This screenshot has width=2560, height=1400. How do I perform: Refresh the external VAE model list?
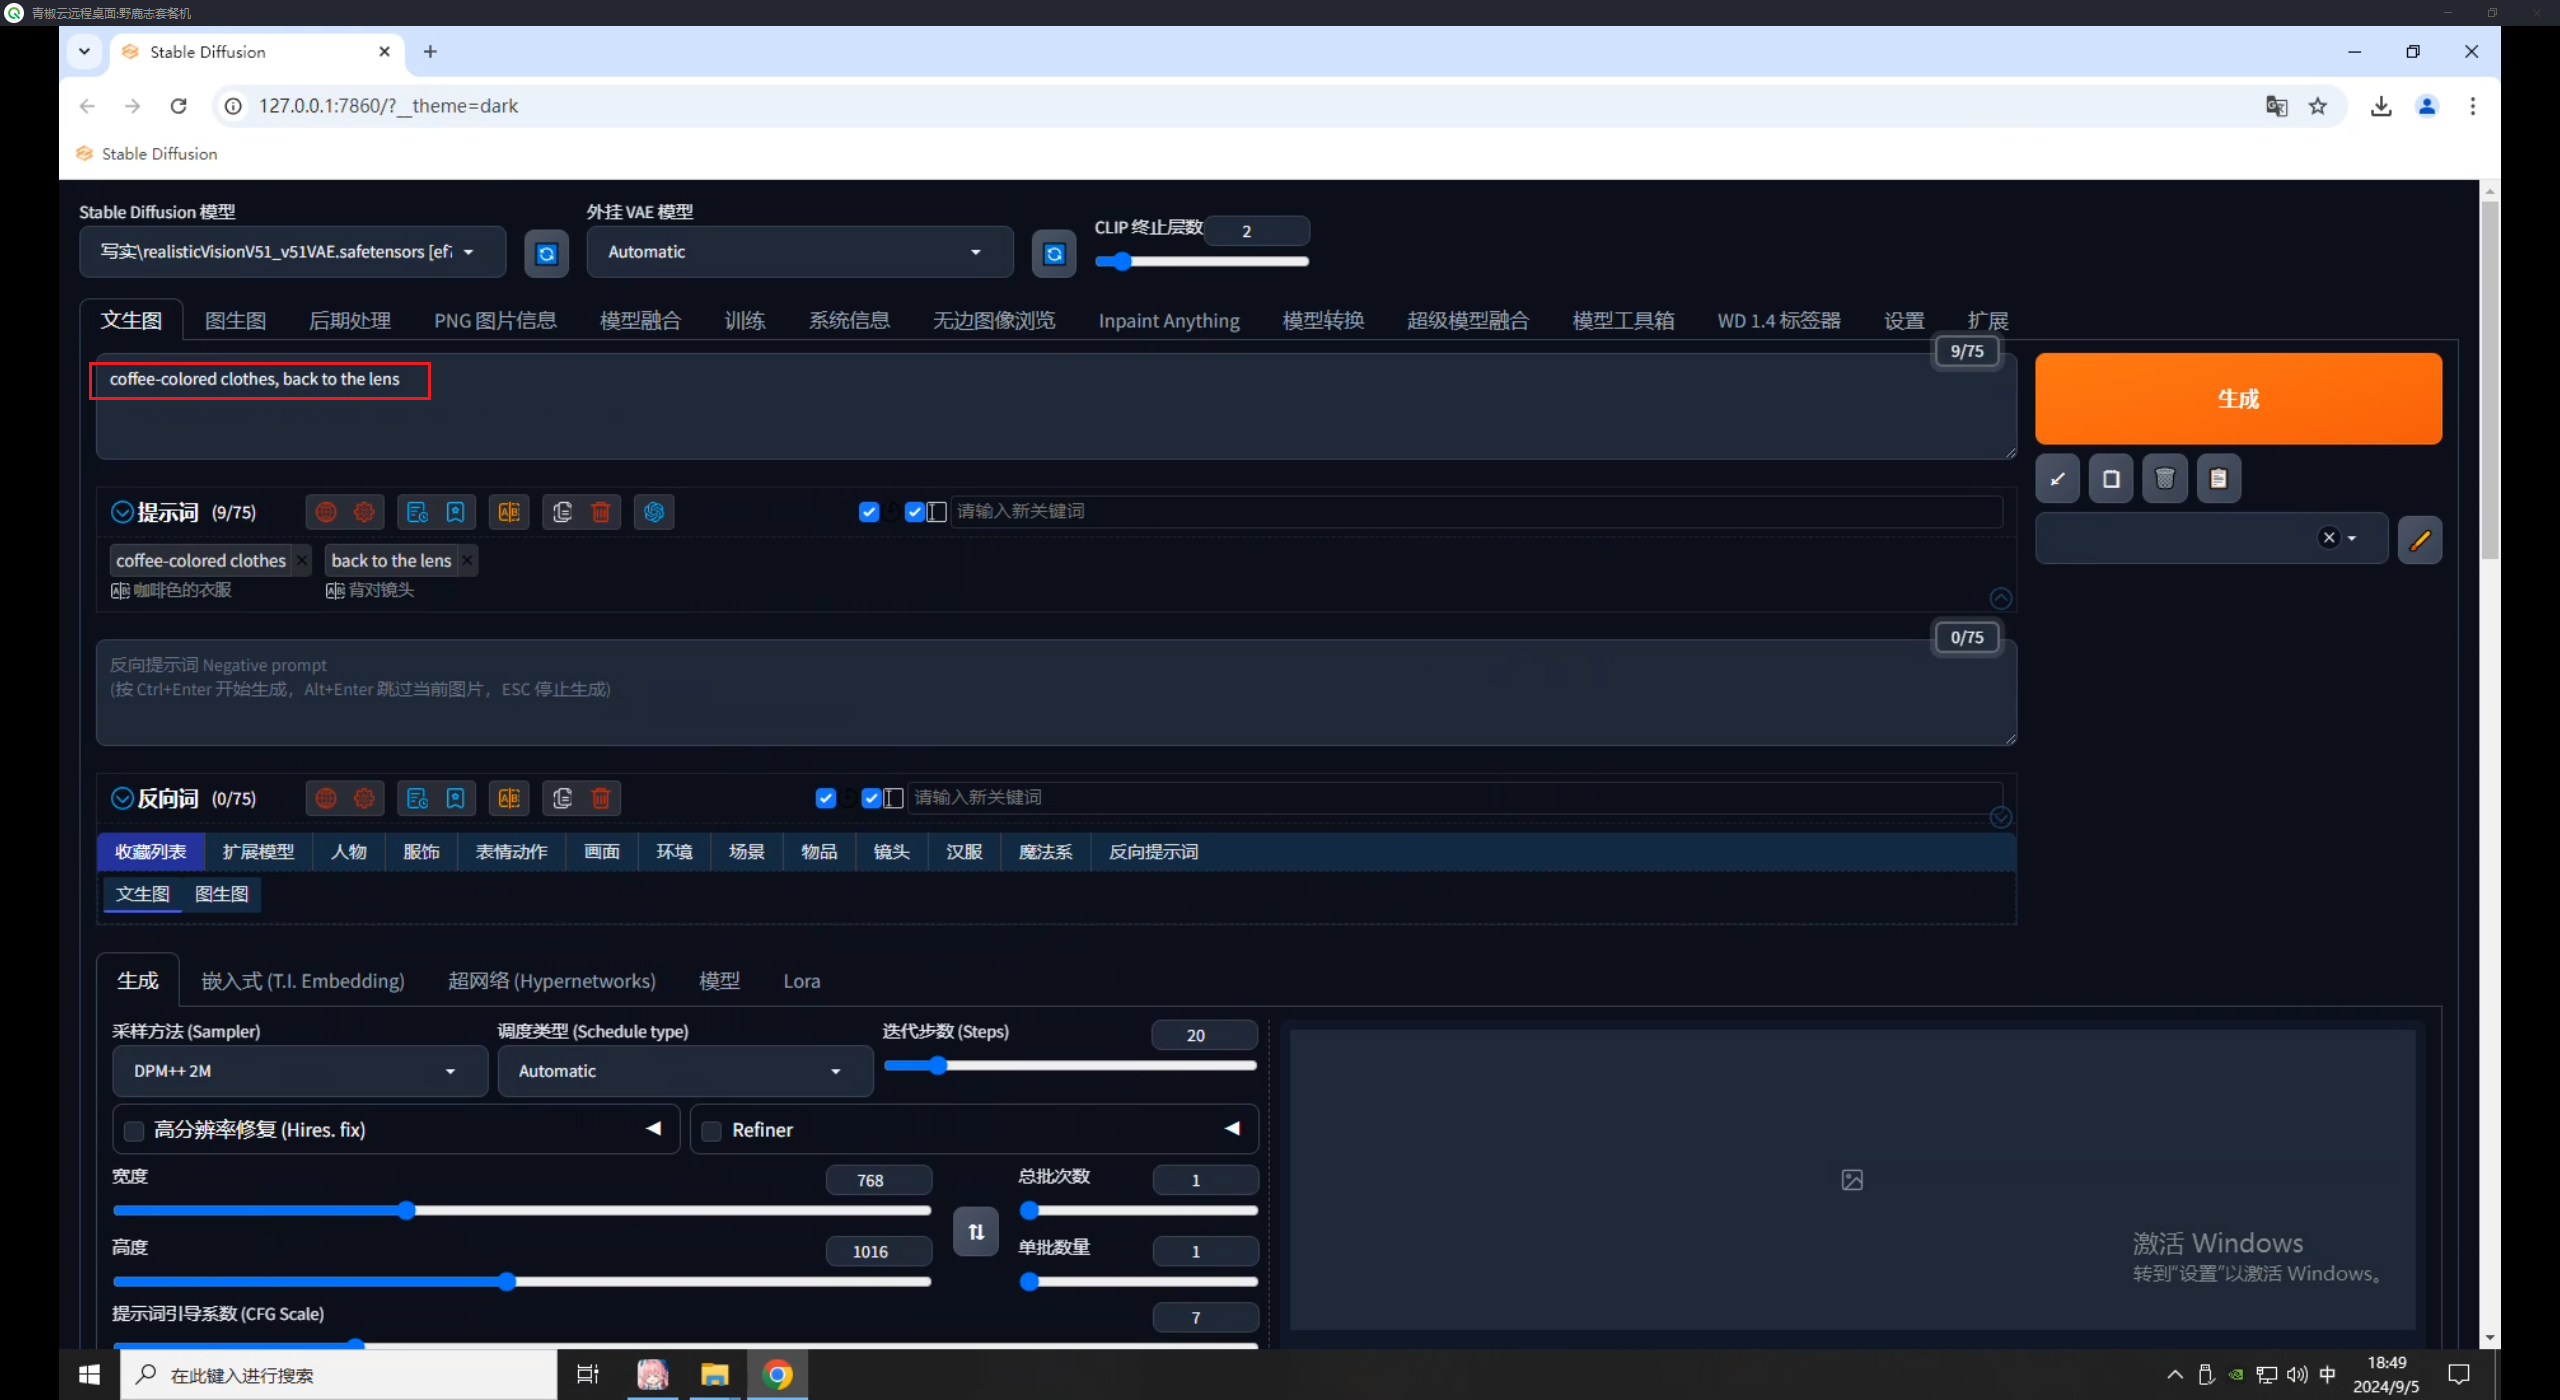(x=1054, y=253)
